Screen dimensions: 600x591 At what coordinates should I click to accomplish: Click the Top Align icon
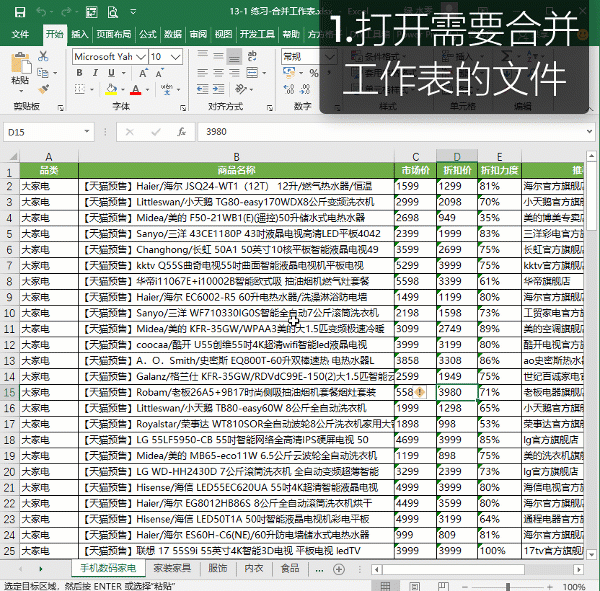(x=202, y=56)
